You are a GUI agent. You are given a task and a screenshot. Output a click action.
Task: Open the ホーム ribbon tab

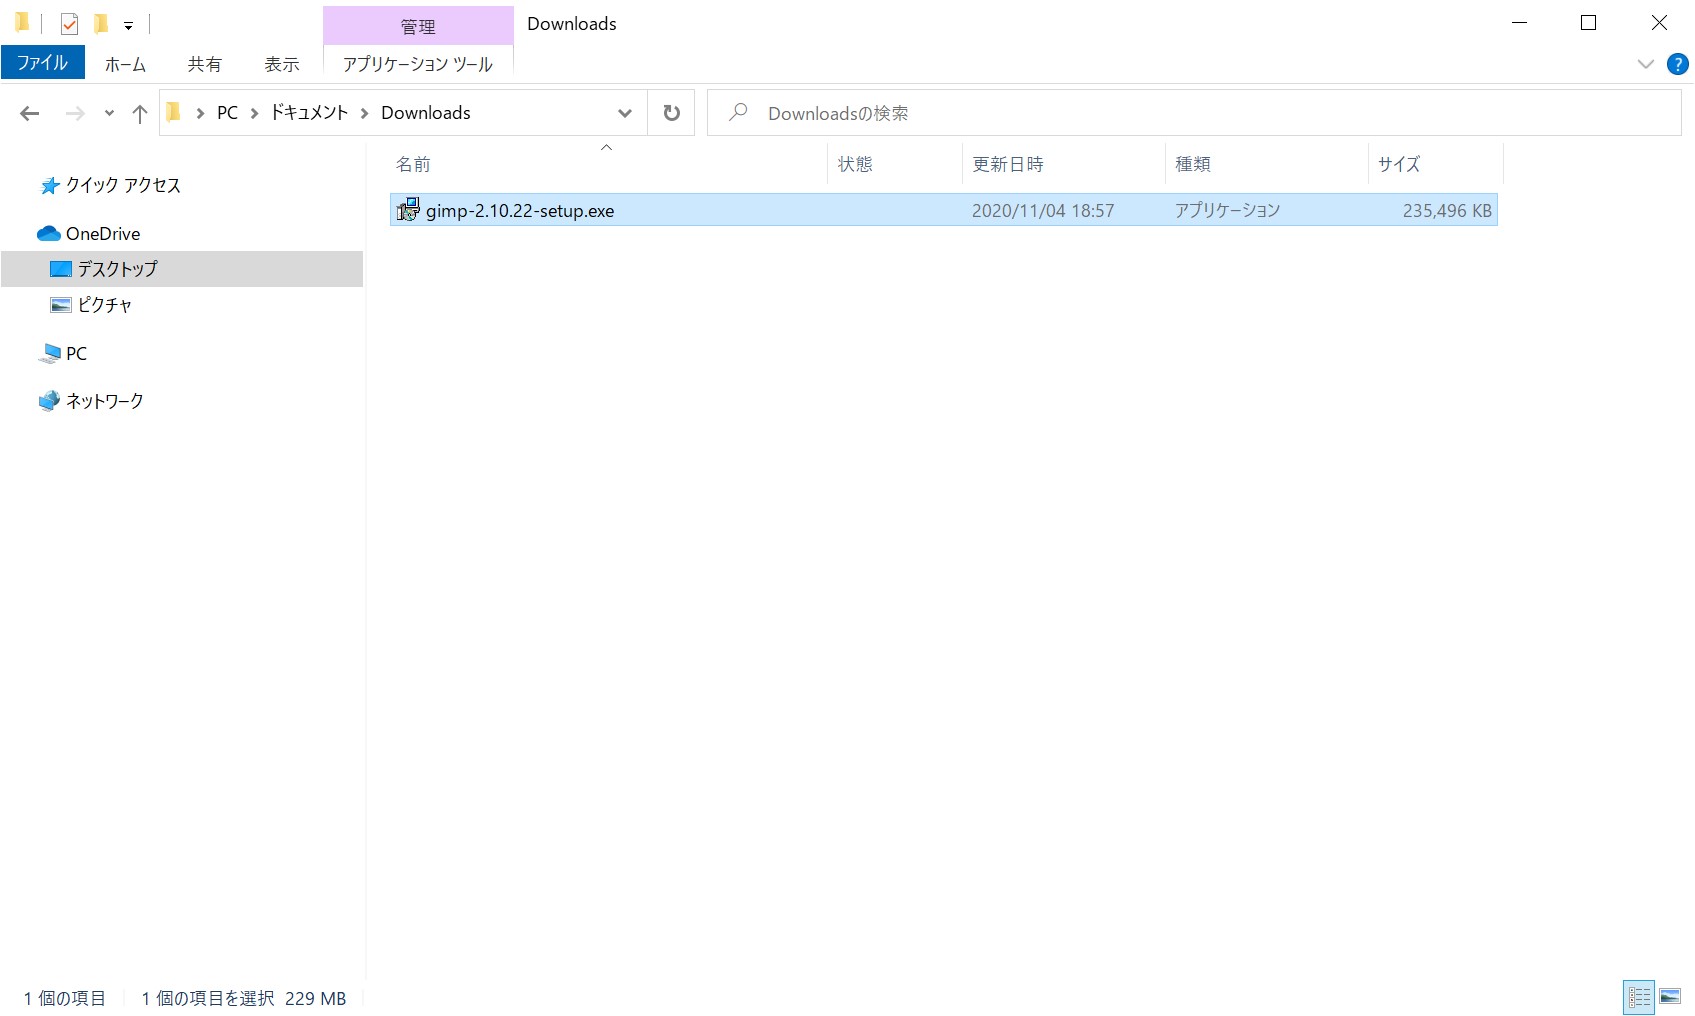[124, 62]
